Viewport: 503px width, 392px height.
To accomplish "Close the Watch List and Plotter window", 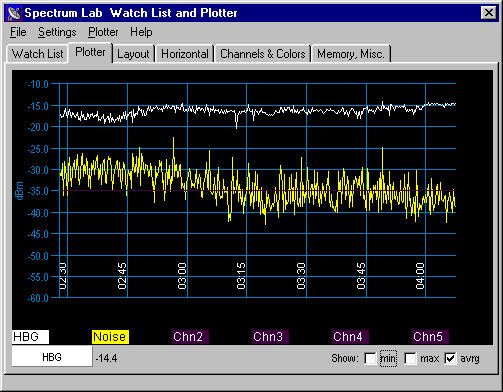I will [x=489, y=13].
